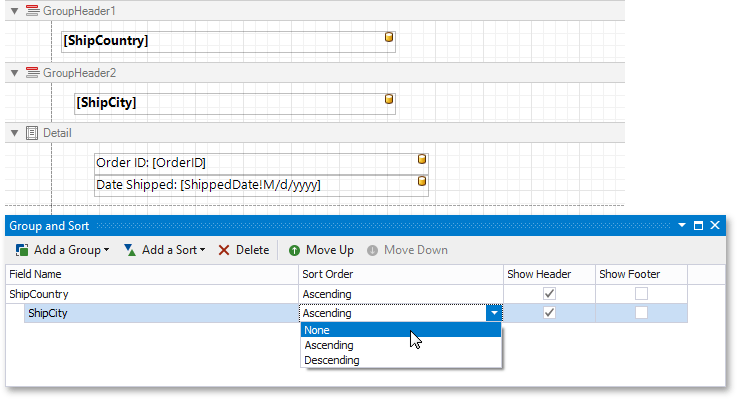Click the GroupHeader2 band icon
737x399 pixels.
pos(32,73)
